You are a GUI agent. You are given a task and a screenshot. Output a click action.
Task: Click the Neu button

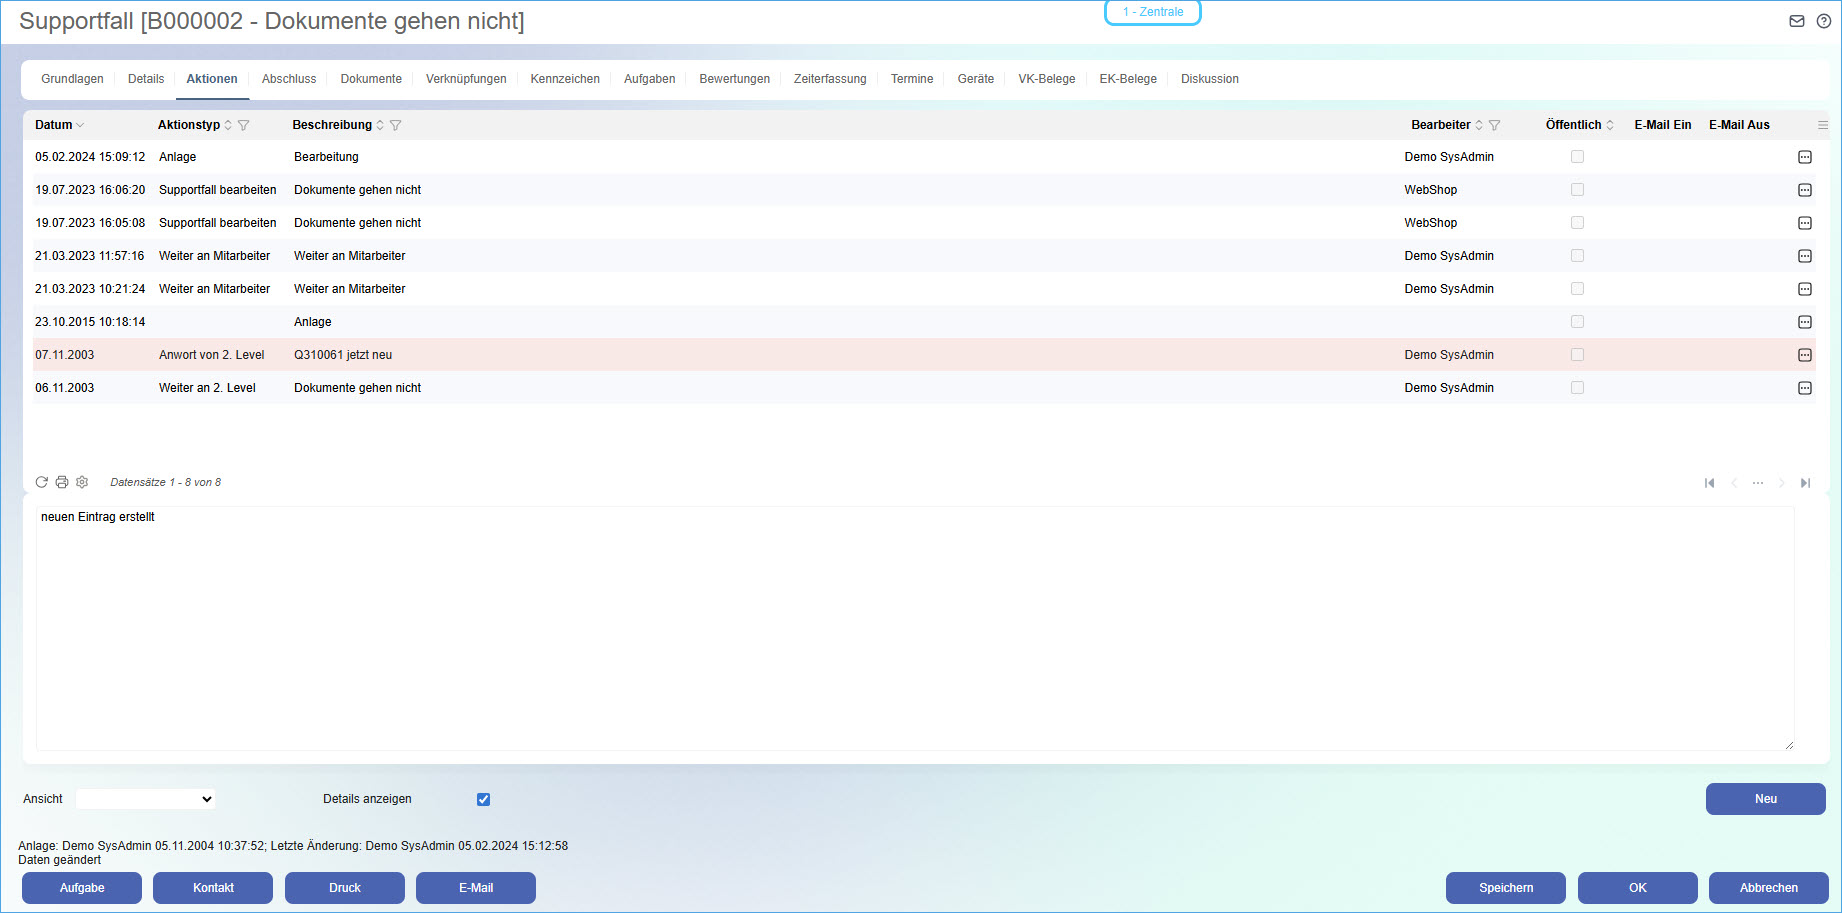tap(1766, 799)
